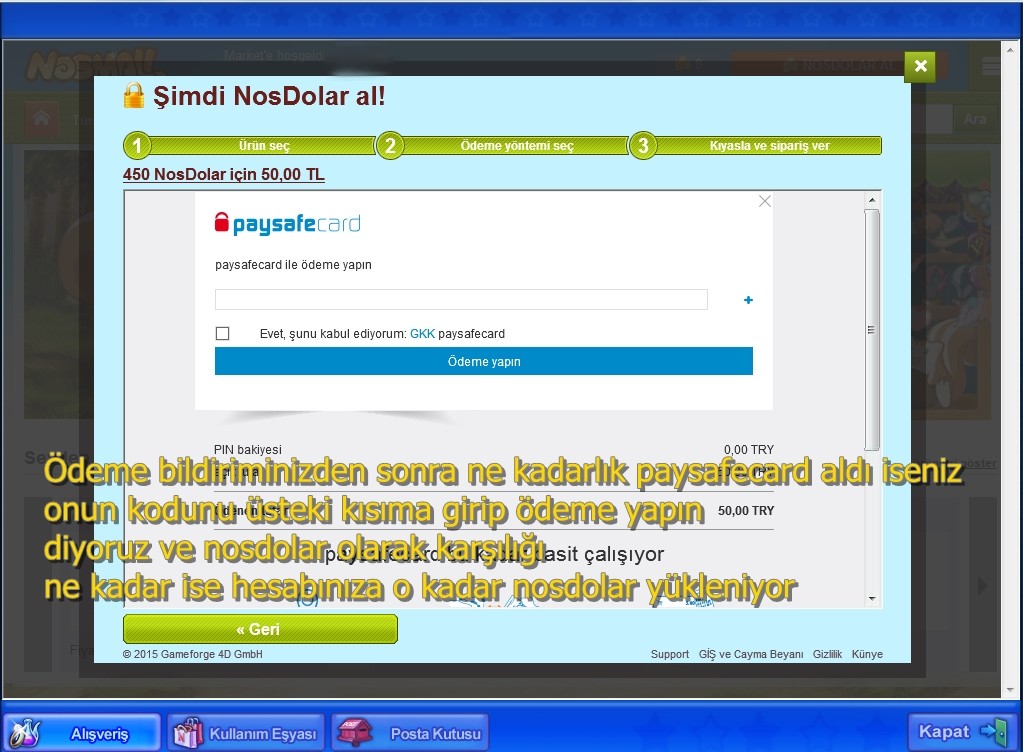1023x752 pixels.
Task: Open the Künye imprint link
Action: tap(867, 654)
